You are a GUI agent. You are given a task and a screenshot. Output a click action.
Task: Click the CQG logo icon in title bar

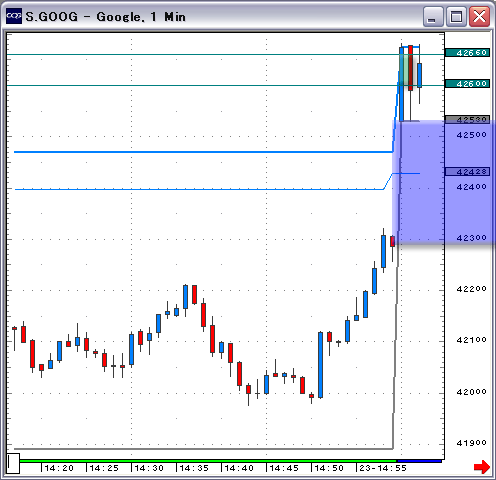[14, 16]
